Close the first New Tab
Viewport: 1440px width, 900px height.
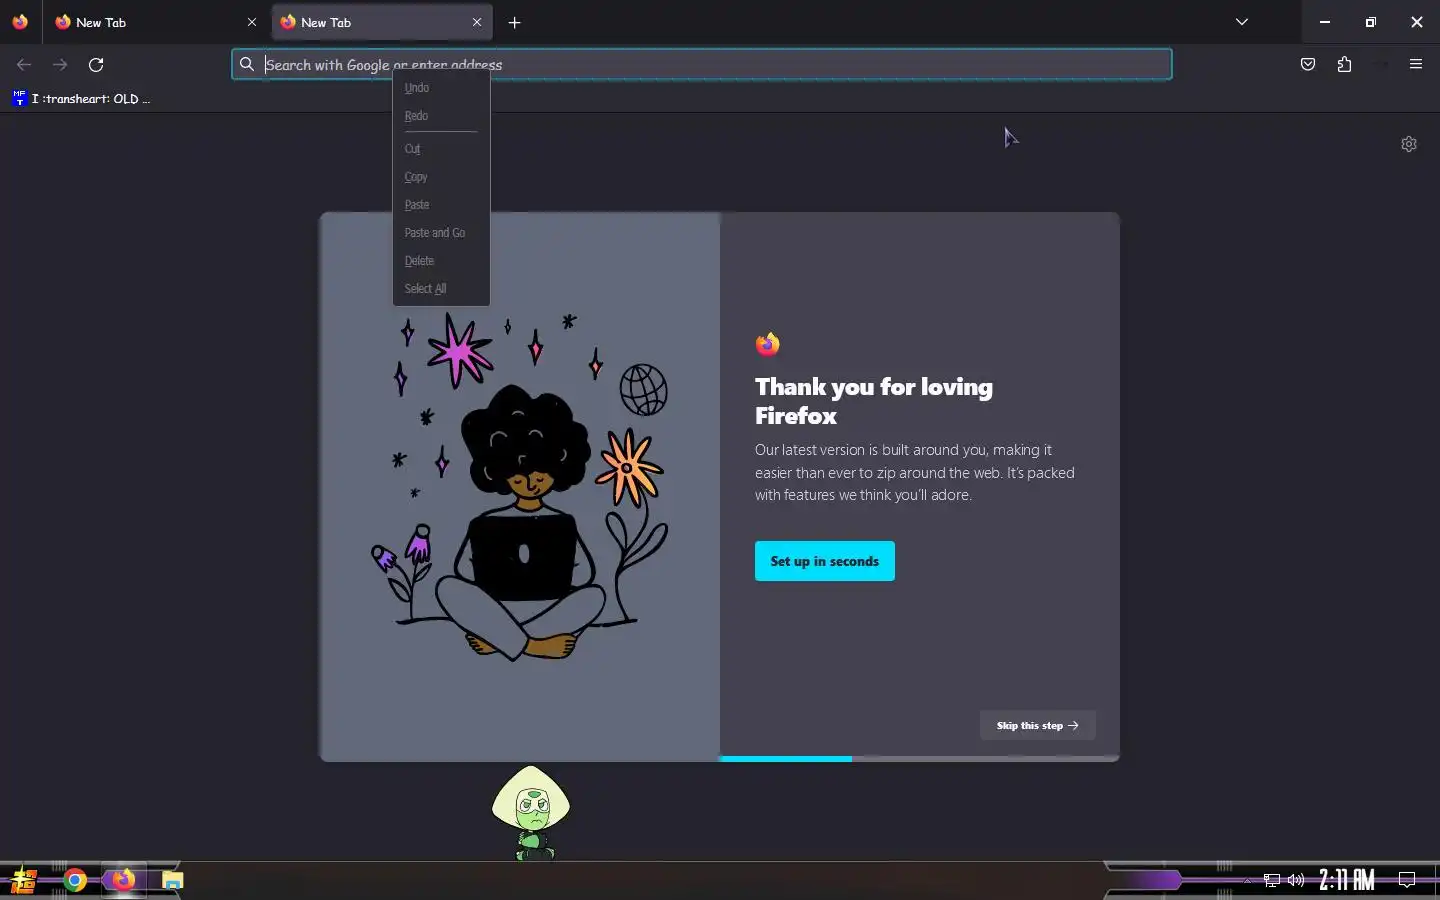click(252, 22)
